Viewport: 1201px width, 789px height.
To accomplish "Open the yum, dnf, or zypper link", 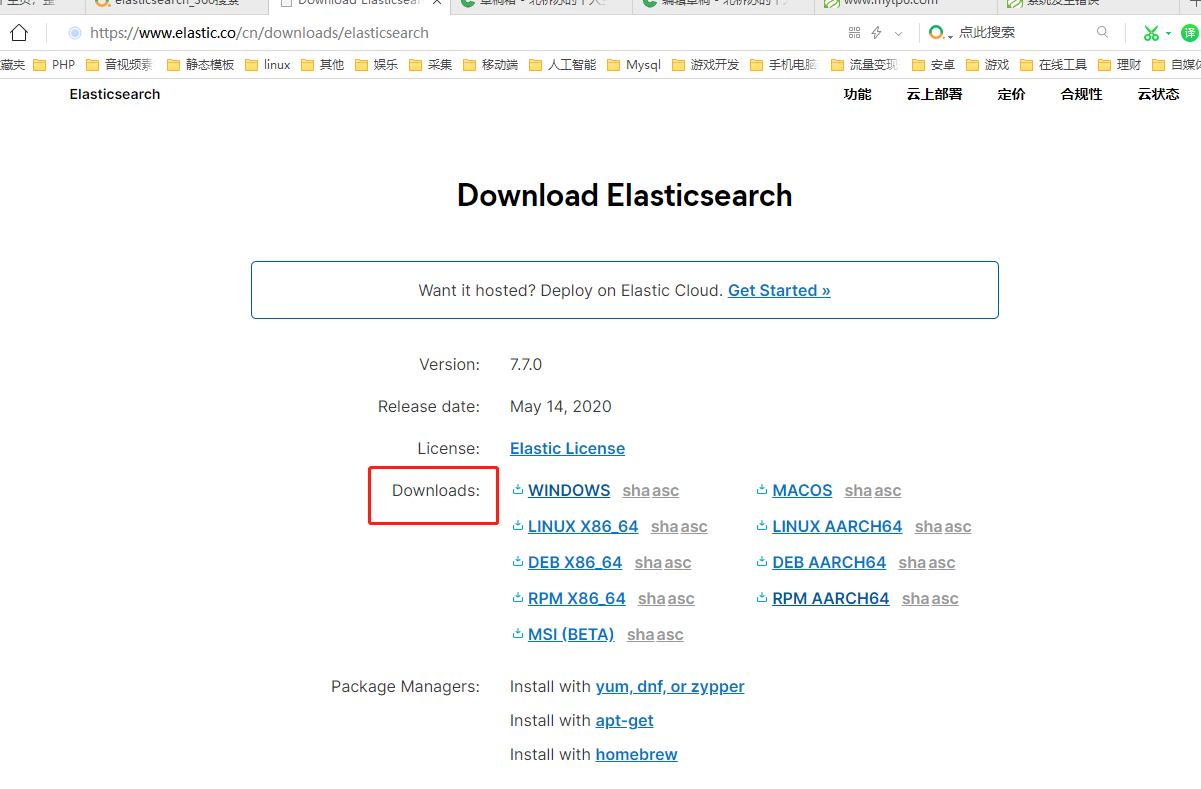I will [670, 686].
